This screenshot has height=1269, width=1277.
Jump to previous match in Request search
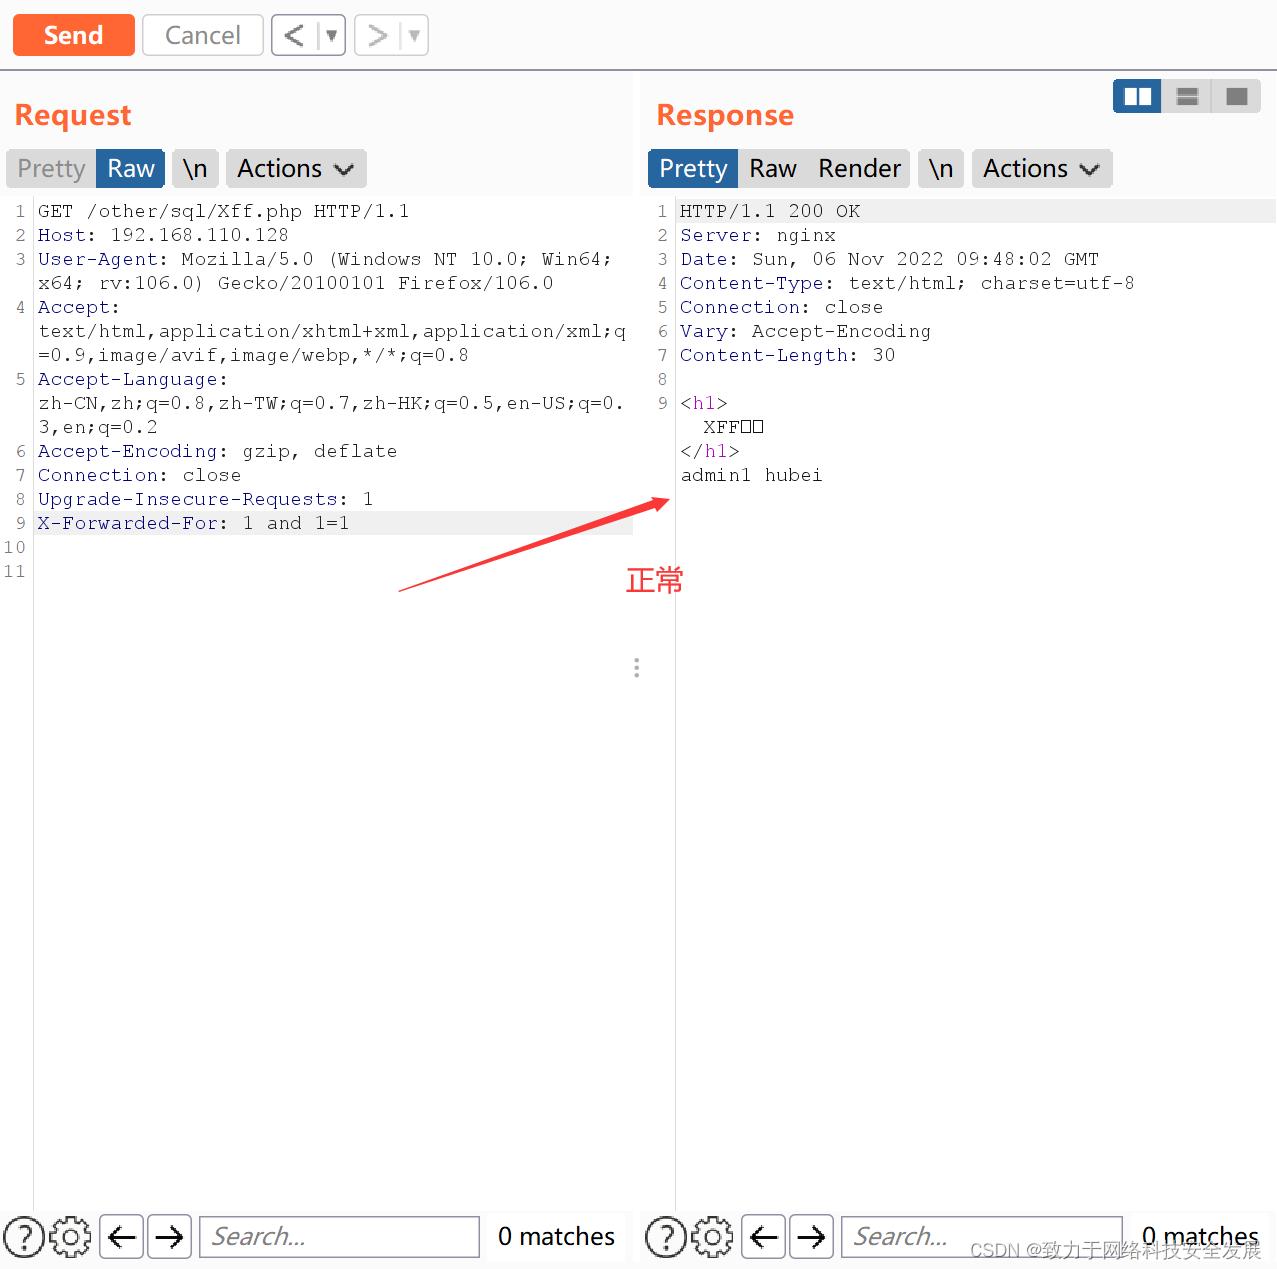(x=122, y=1237)
